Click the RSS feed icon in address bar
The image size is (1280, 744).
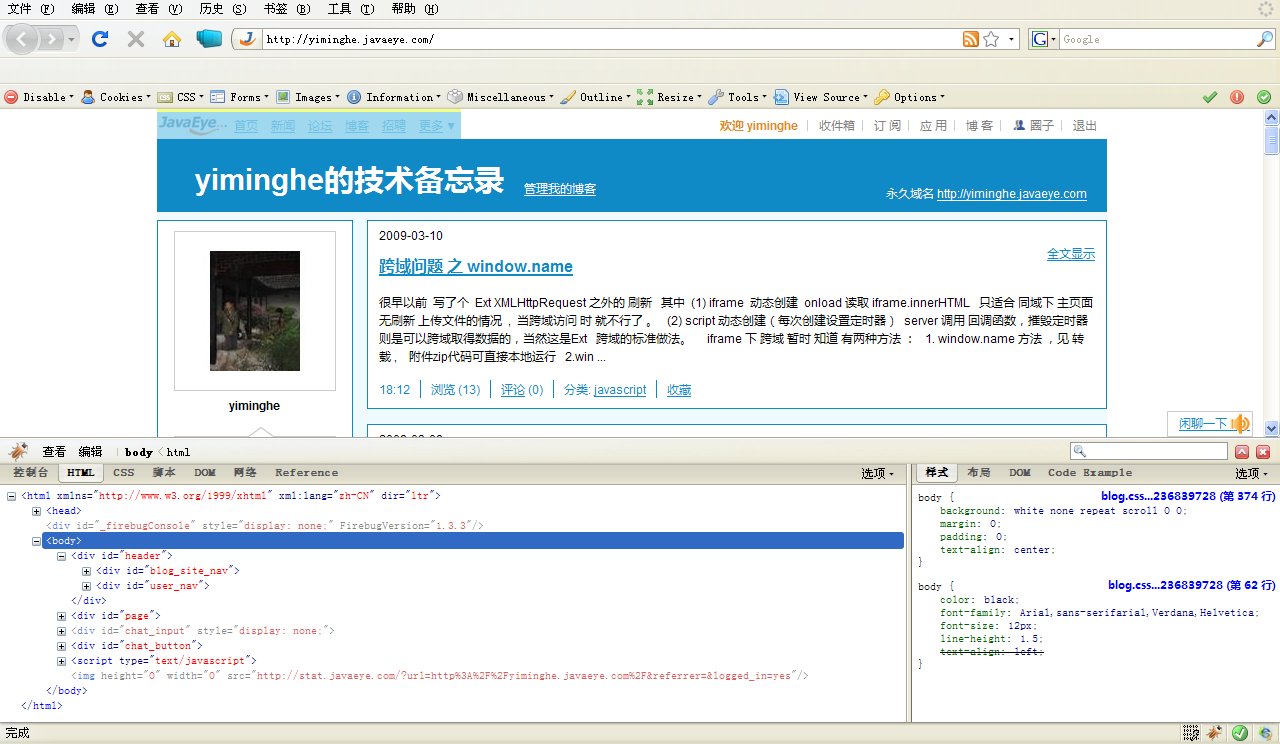click(x=970, y=39)
